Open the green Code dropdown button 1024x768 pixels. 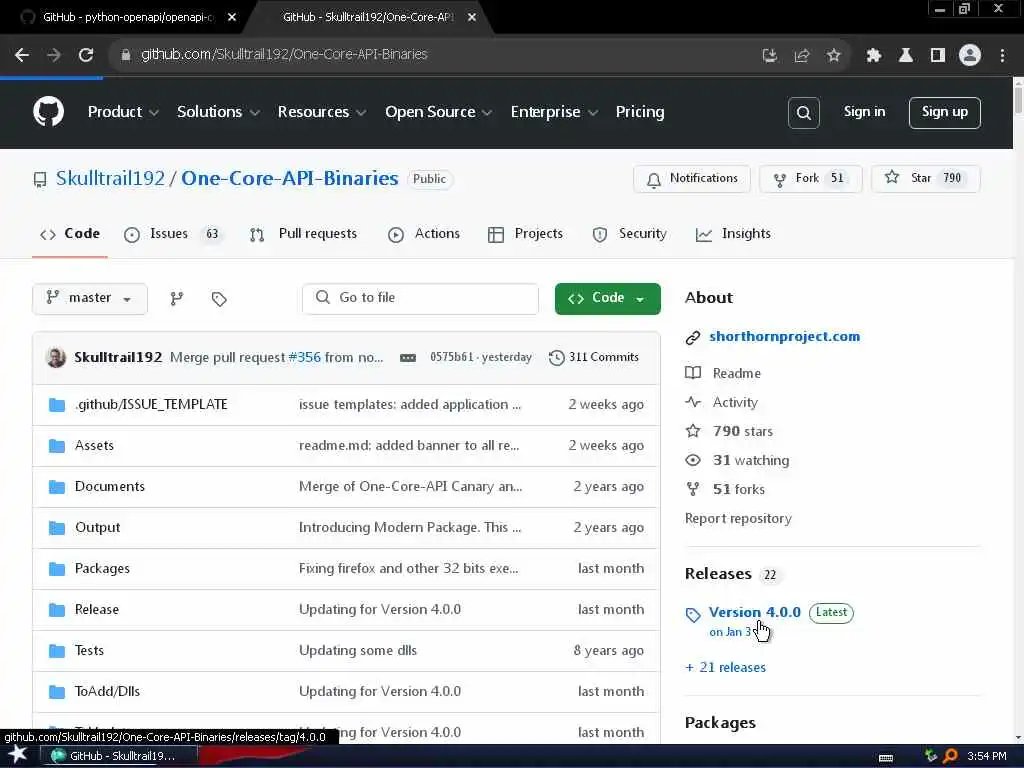(x=607, y=298)
